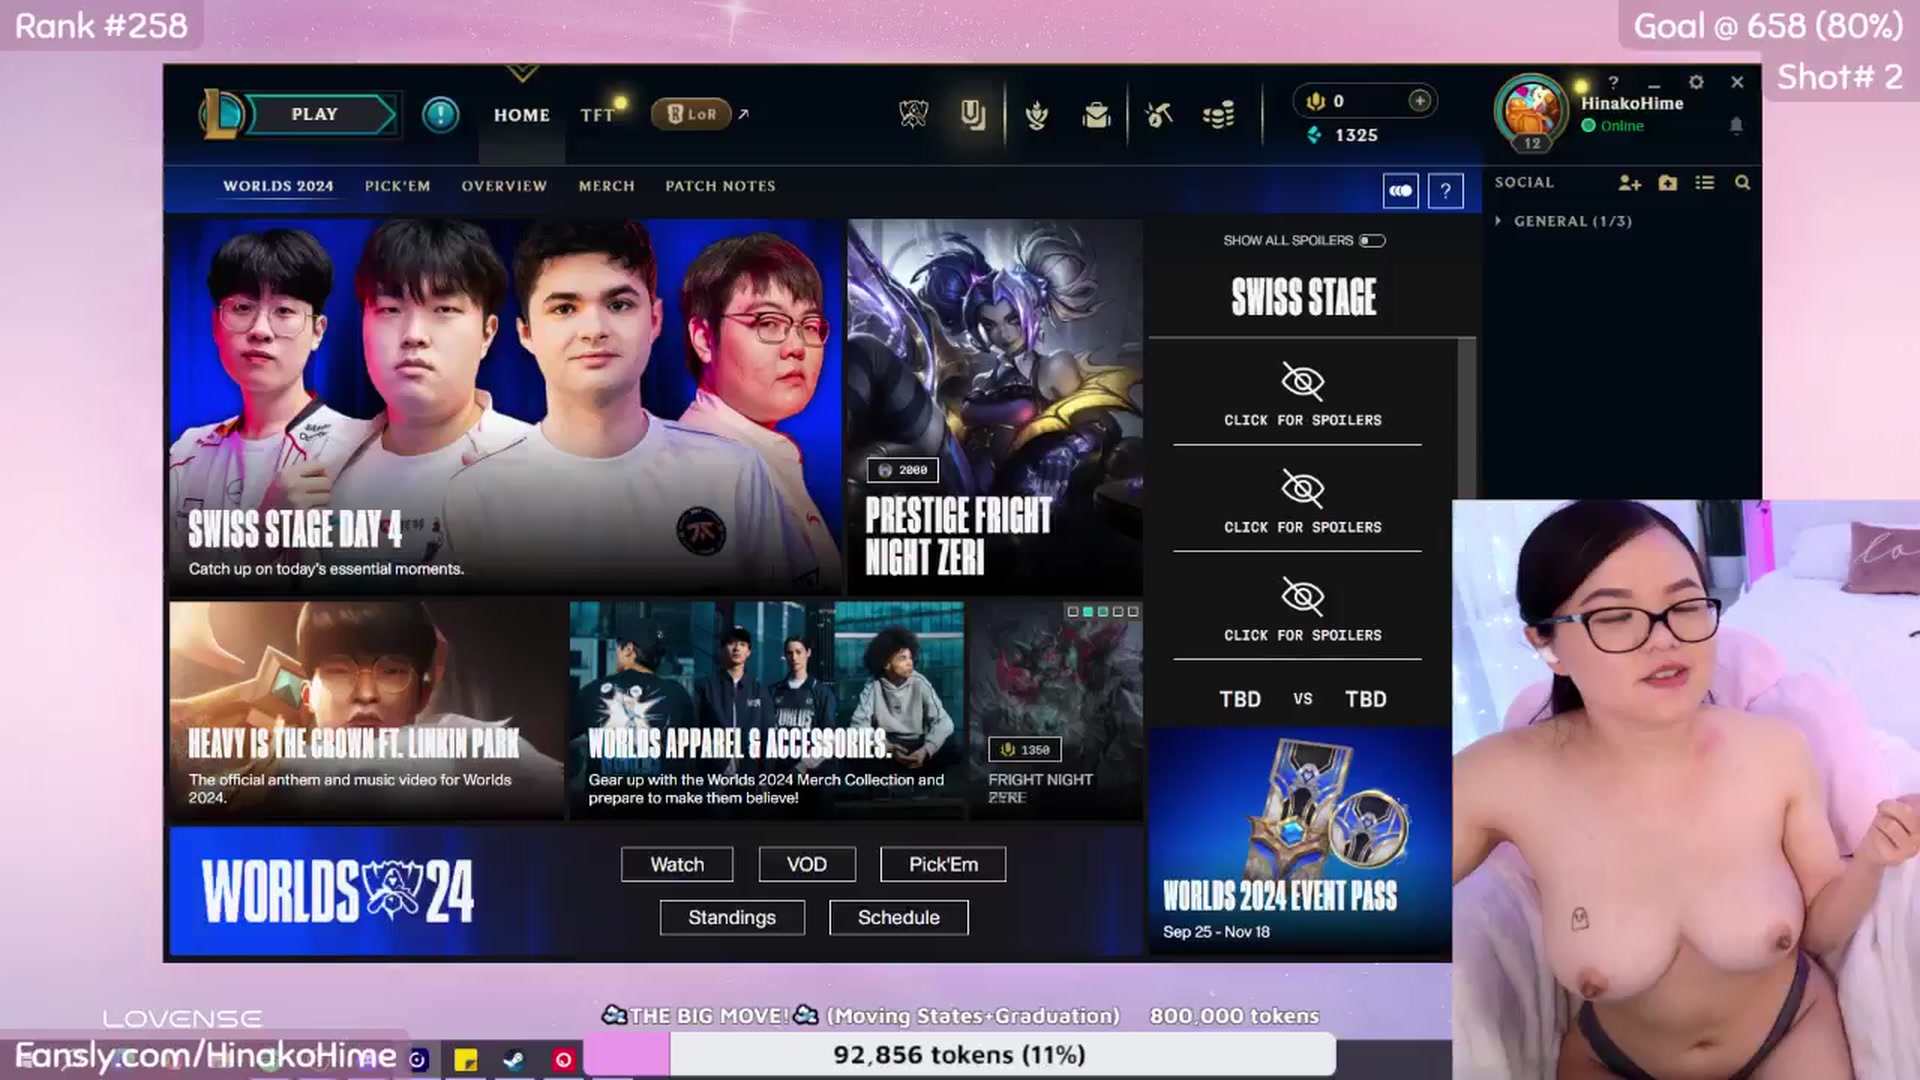Click the Blue Essence icon beside 1325
The image size is (1920, 1080).
(x=1315, y=135)
